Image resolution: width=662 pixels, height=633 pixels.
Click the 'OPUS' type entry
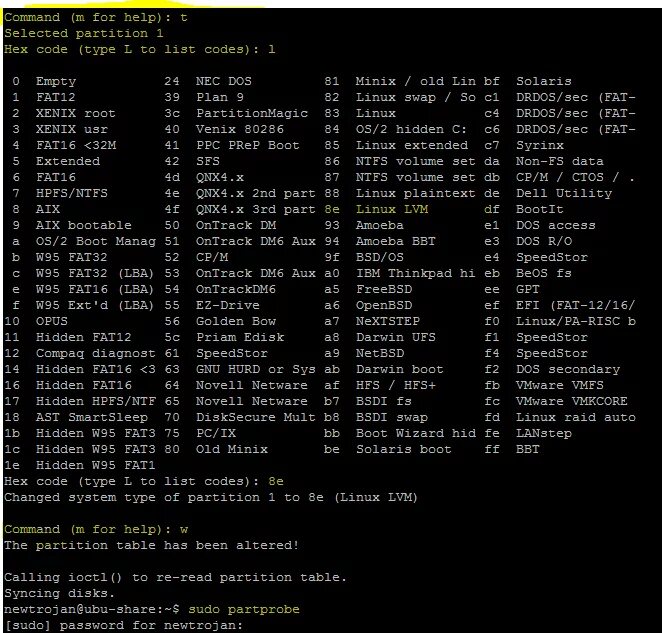click(x=52, y=321)
